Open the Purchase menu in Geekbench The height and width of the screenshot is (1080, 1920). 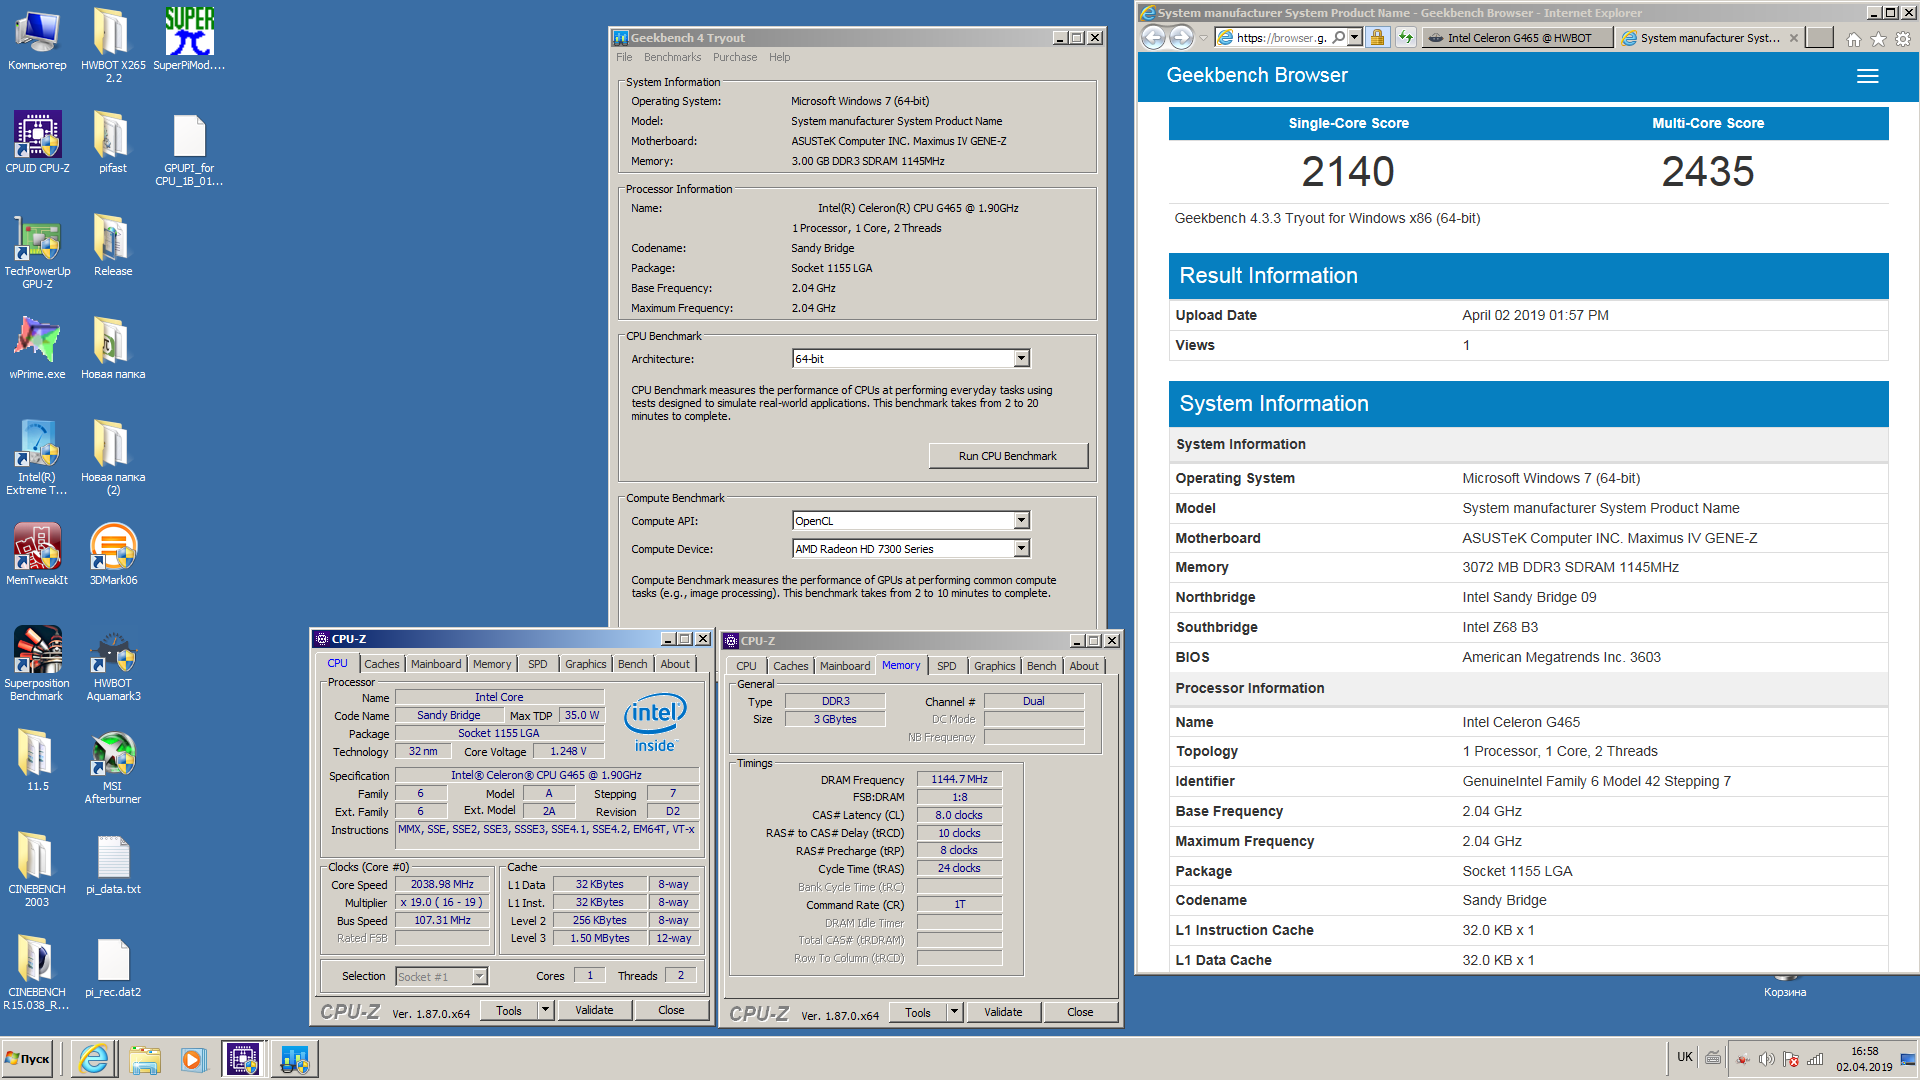735,58
